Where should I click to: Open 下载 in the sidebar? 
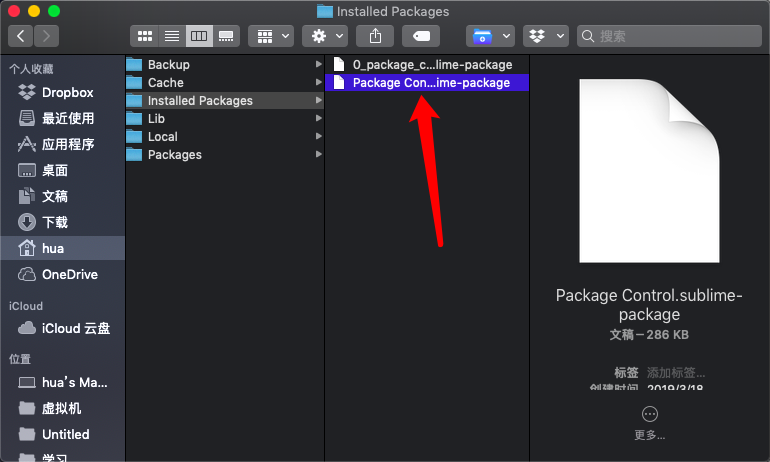point(63,222)
